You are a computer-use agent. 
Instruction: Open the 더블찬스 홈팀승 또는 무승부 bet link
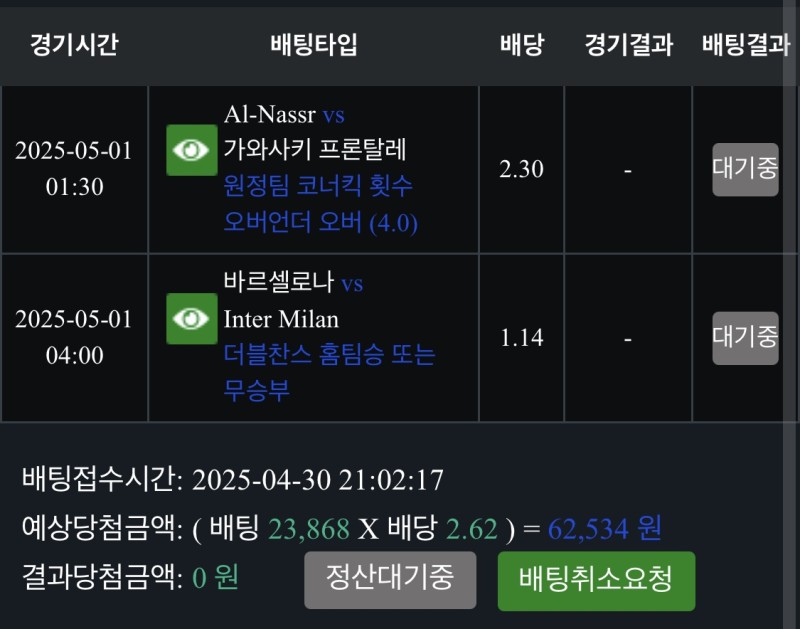point(329,371)
